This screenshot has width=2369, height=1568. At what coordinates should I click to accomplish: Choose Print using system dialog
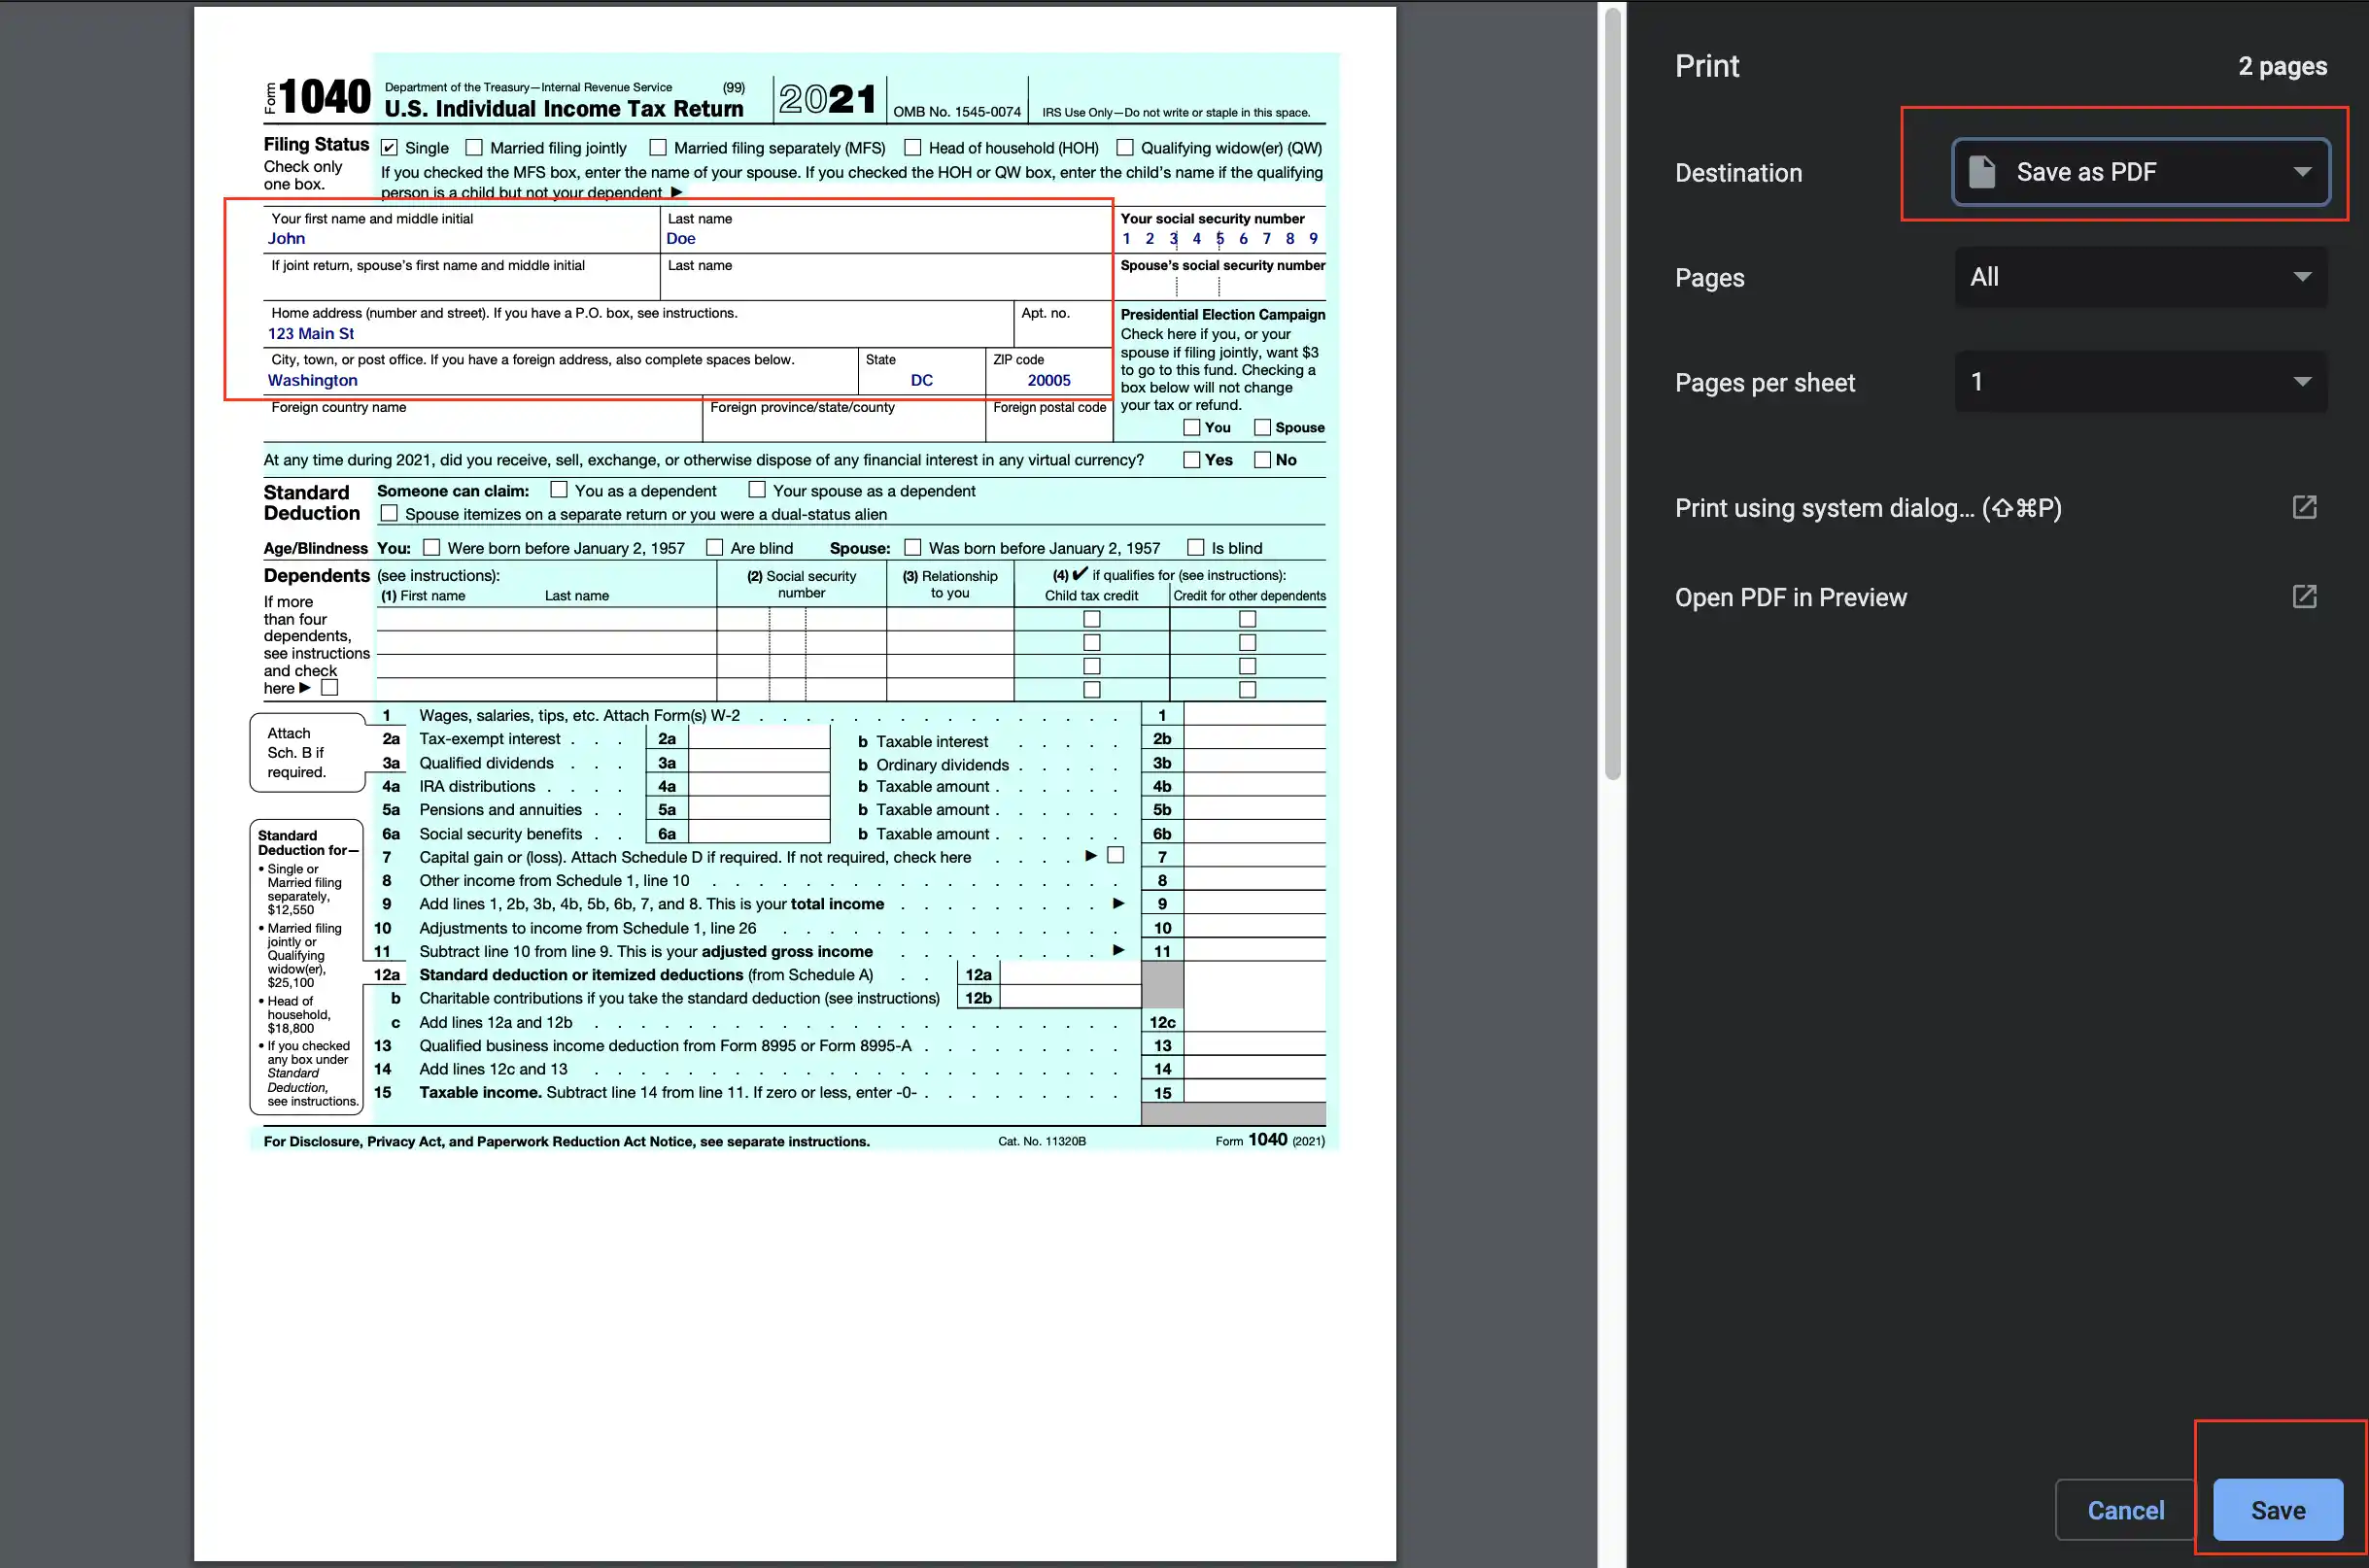[x=1867, y=508]
